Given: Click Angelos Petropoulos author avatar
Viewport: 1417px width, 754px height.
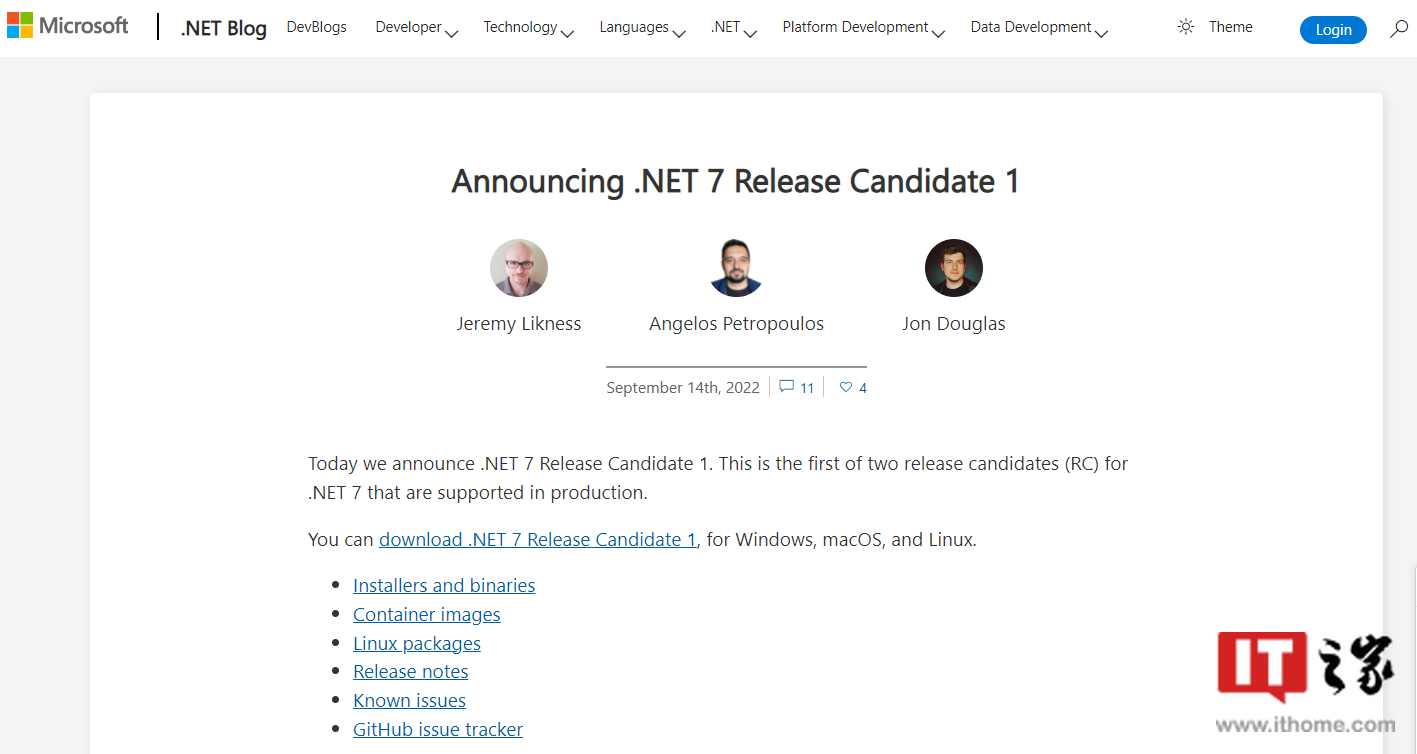Looking at the screenshot, I should (736, 268).
